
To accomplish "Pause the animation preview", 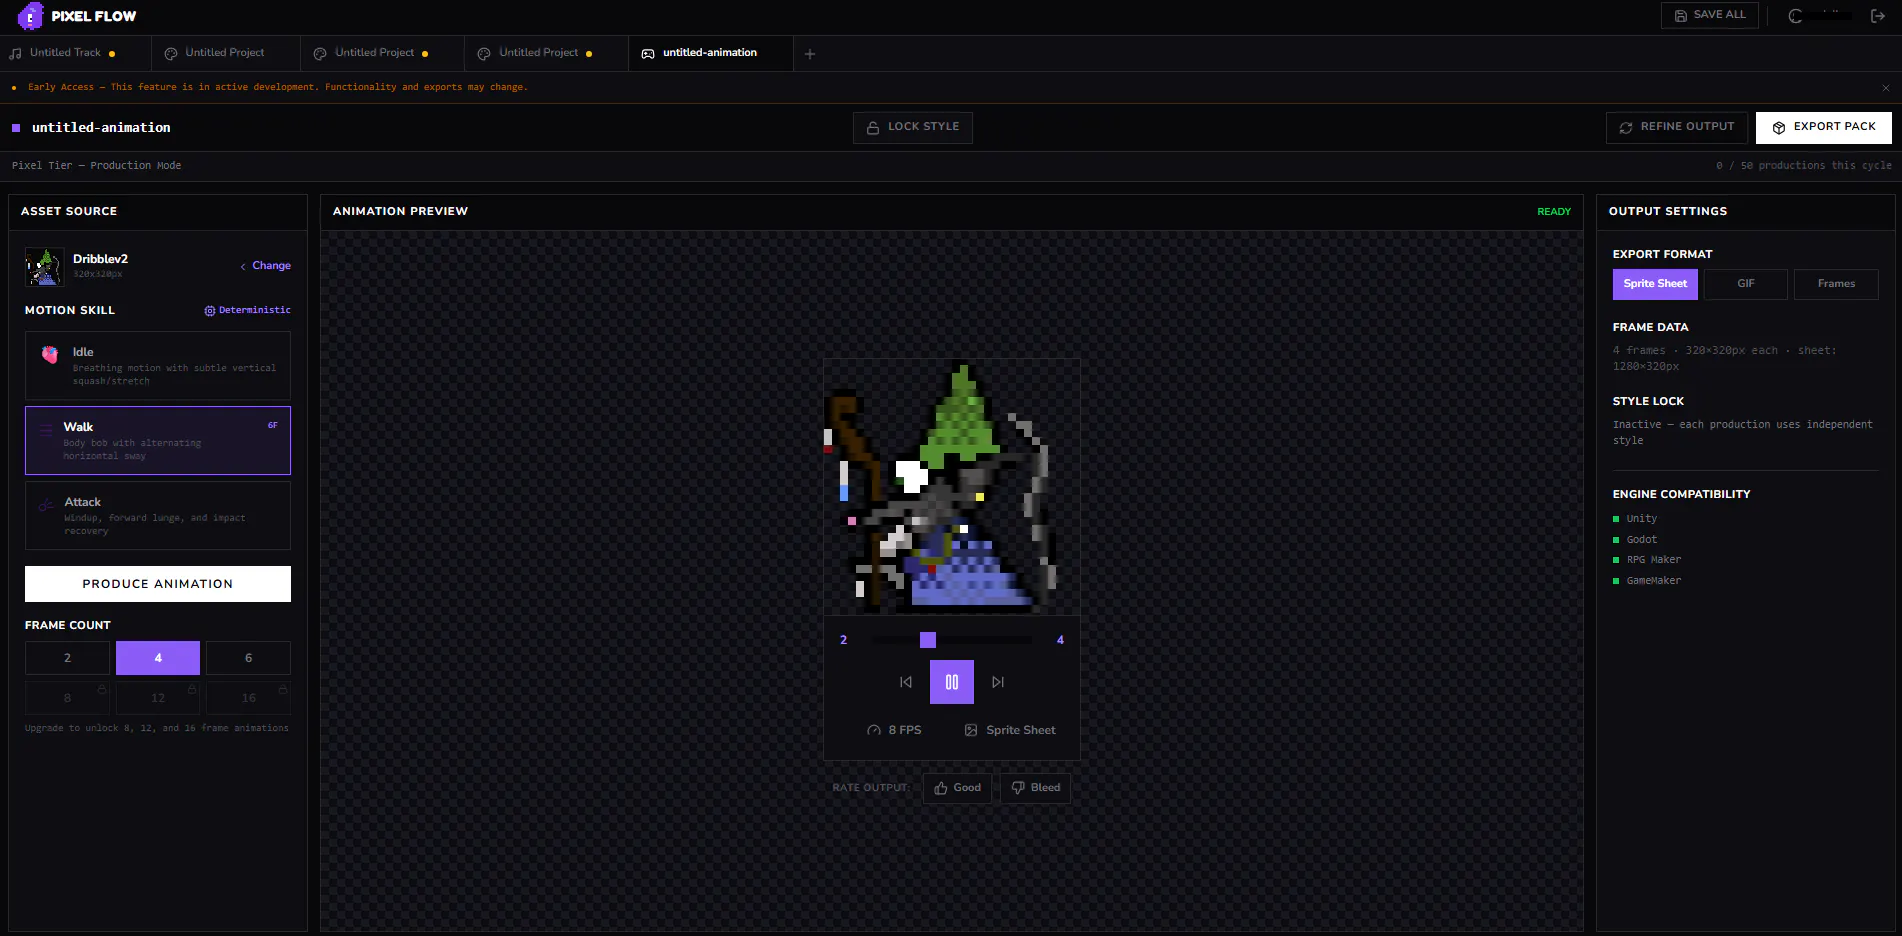I will (952, 682).
